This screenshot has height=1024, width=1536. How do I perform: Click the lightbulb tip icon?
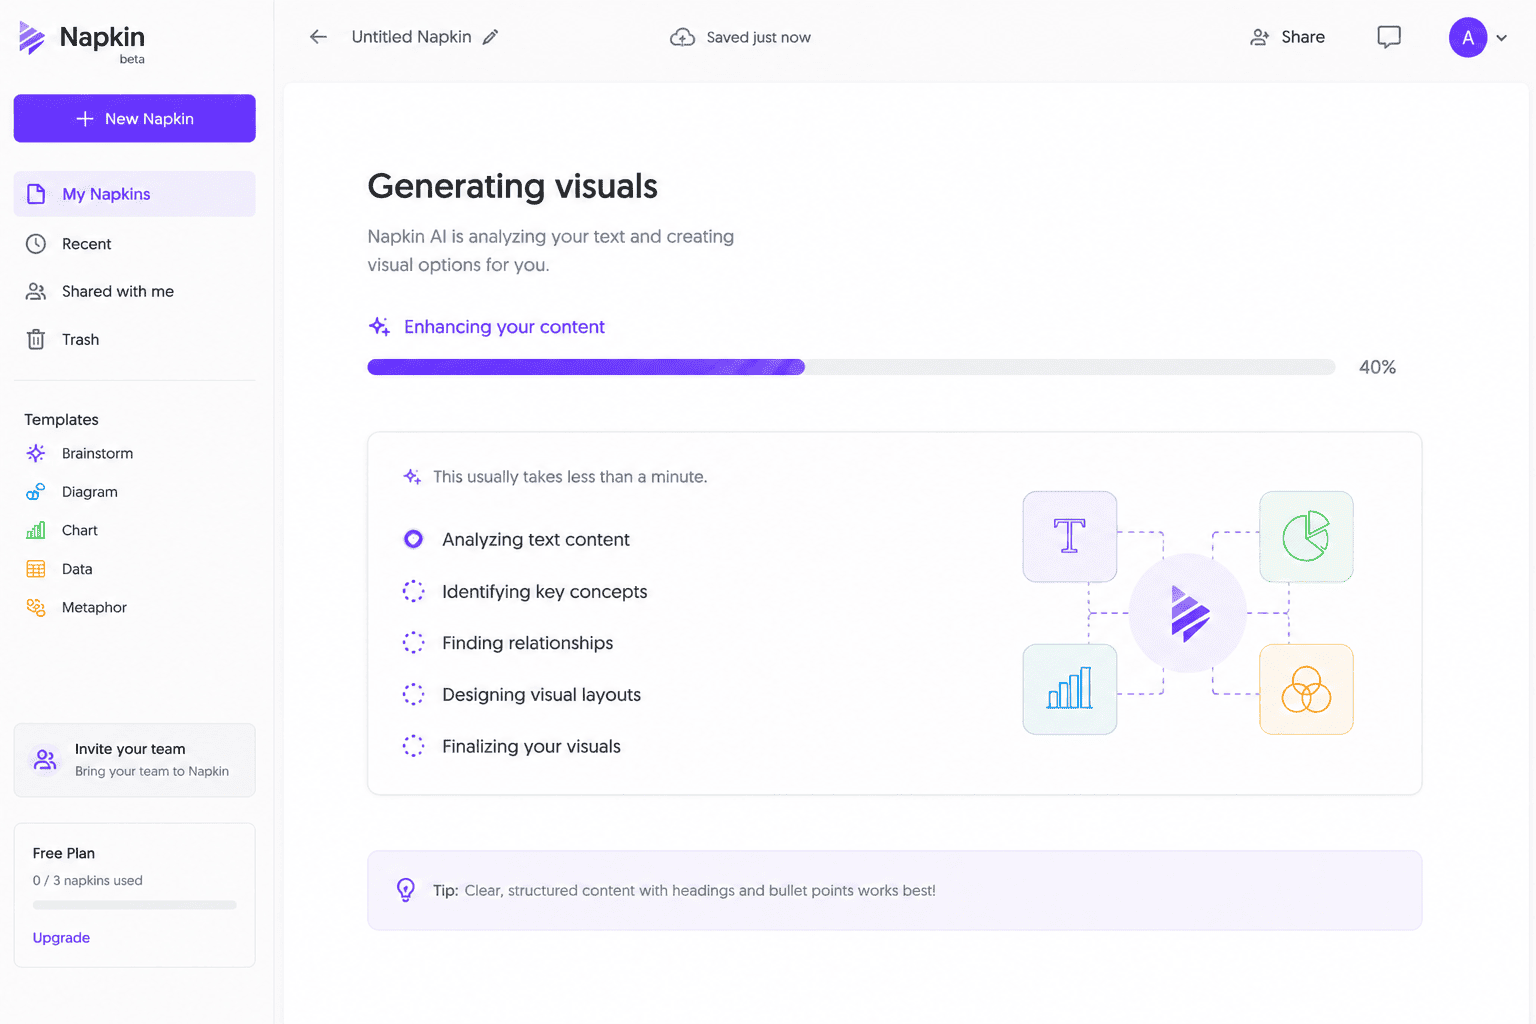click(x=406, y=890)
